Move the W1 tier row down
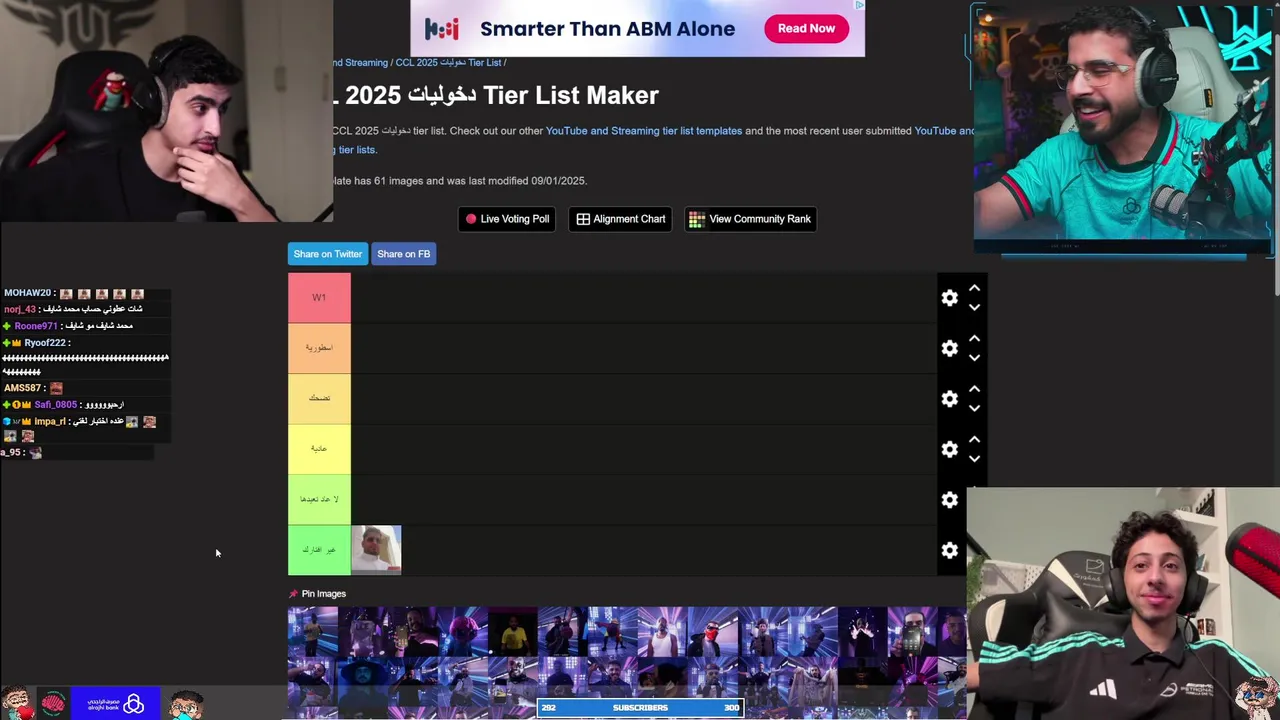Image resolution: width=1280 pixels, height=720 pixels. (974, 307)
